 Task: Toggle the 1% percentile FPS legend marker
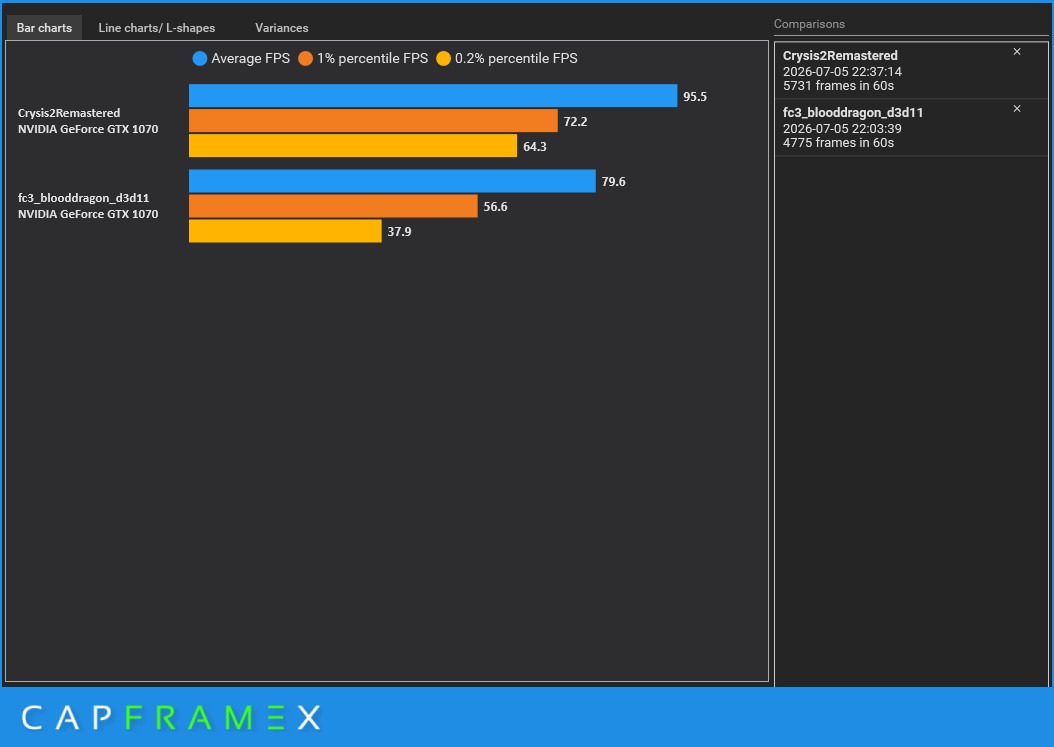[305, 58]
